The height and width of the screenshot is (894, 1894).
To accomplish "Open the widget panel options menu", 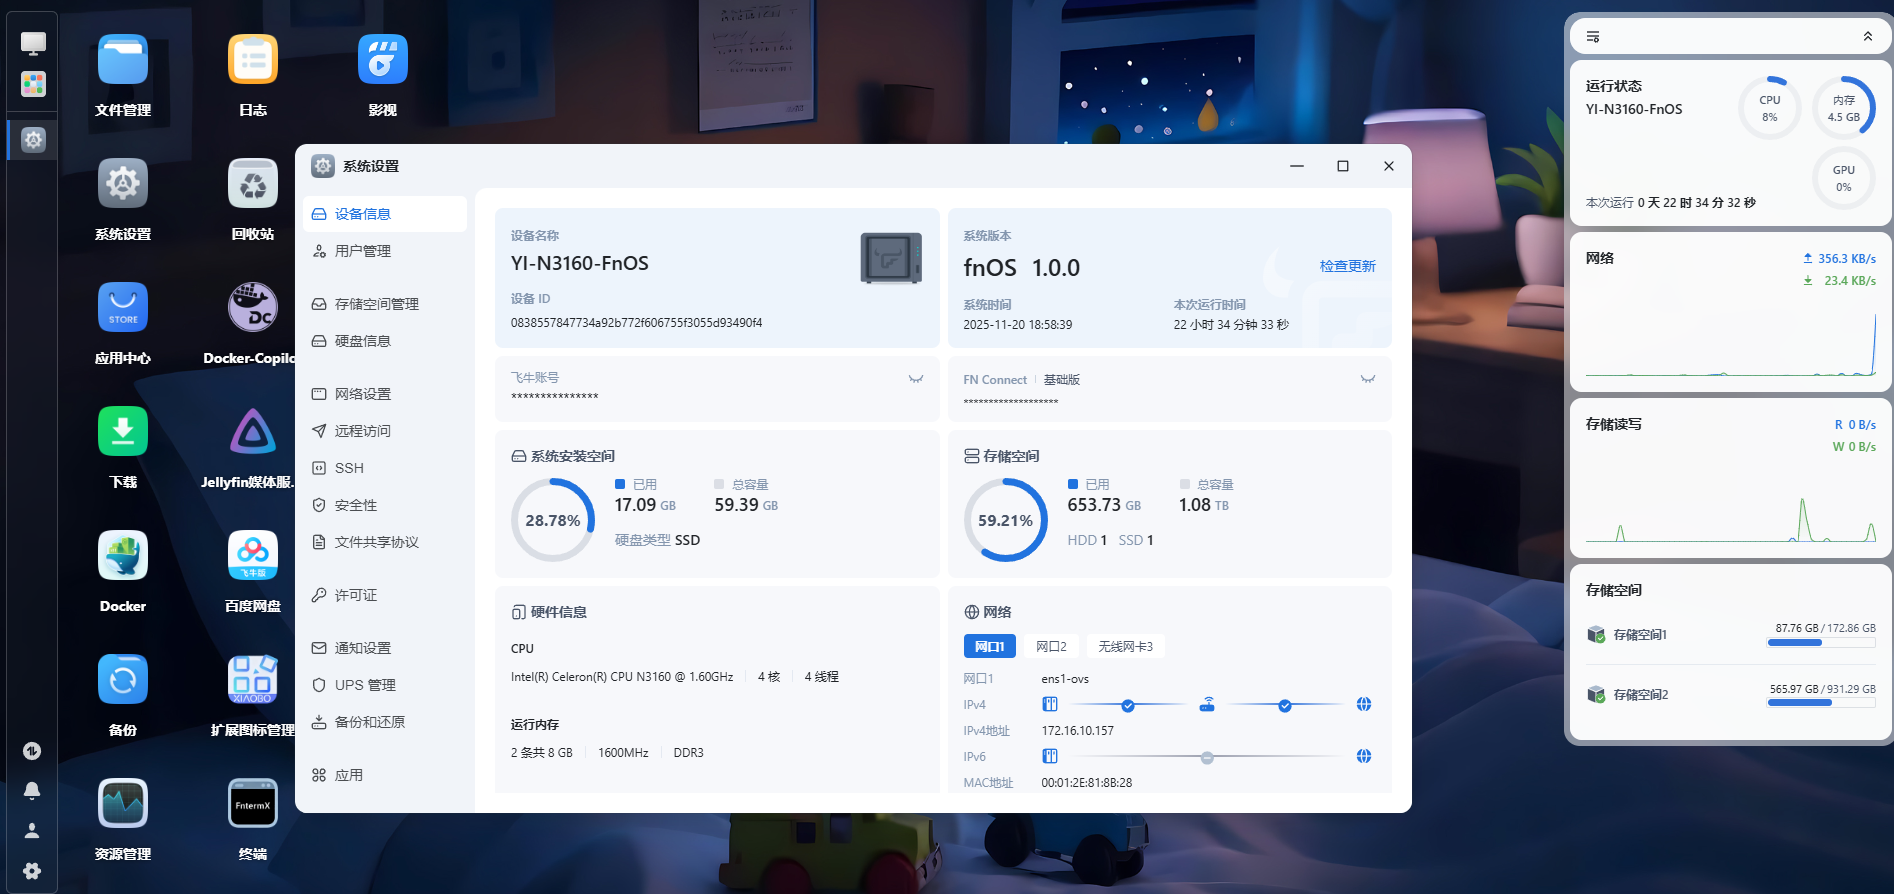I will pos(1593,37).
